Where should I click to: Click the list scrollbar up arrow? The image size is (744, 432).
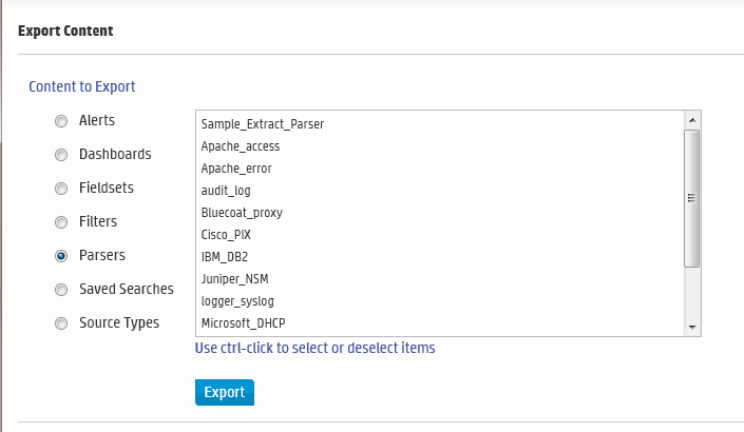pos(692,118)
